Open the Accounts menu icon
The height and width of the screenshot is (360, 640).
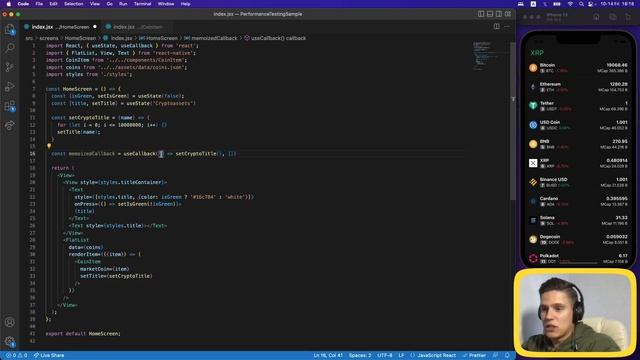coord(10,322)
